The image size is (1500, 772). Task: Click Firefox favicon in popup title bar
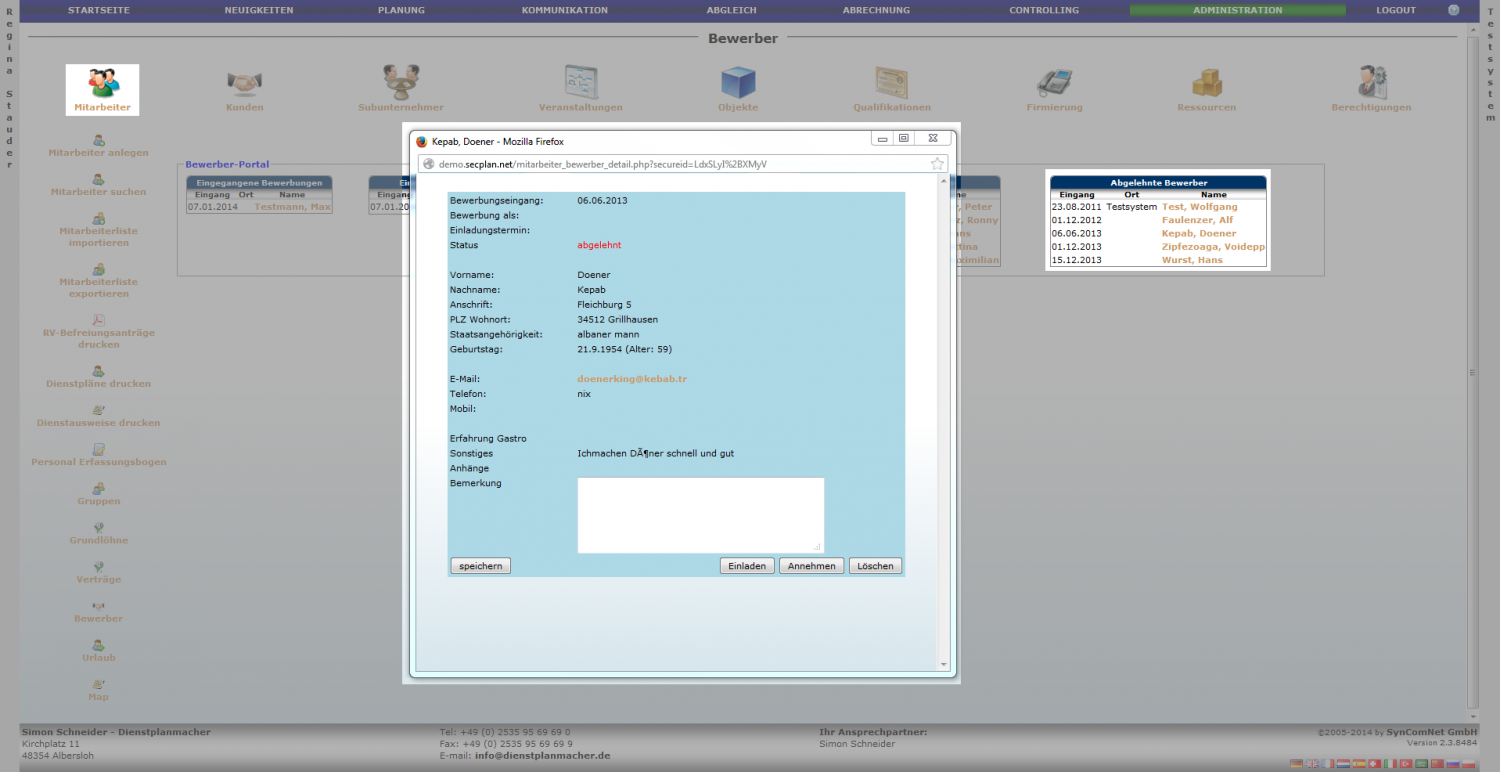[422, 141]
